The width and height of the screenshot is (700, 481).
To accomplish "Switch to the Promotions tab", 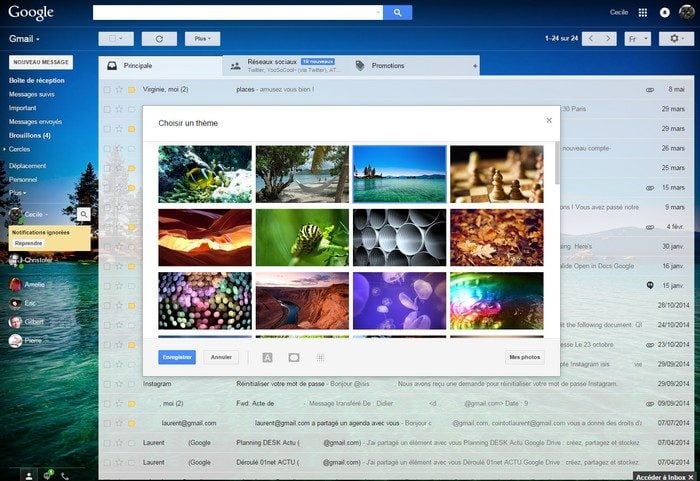I will coord(388,65).
